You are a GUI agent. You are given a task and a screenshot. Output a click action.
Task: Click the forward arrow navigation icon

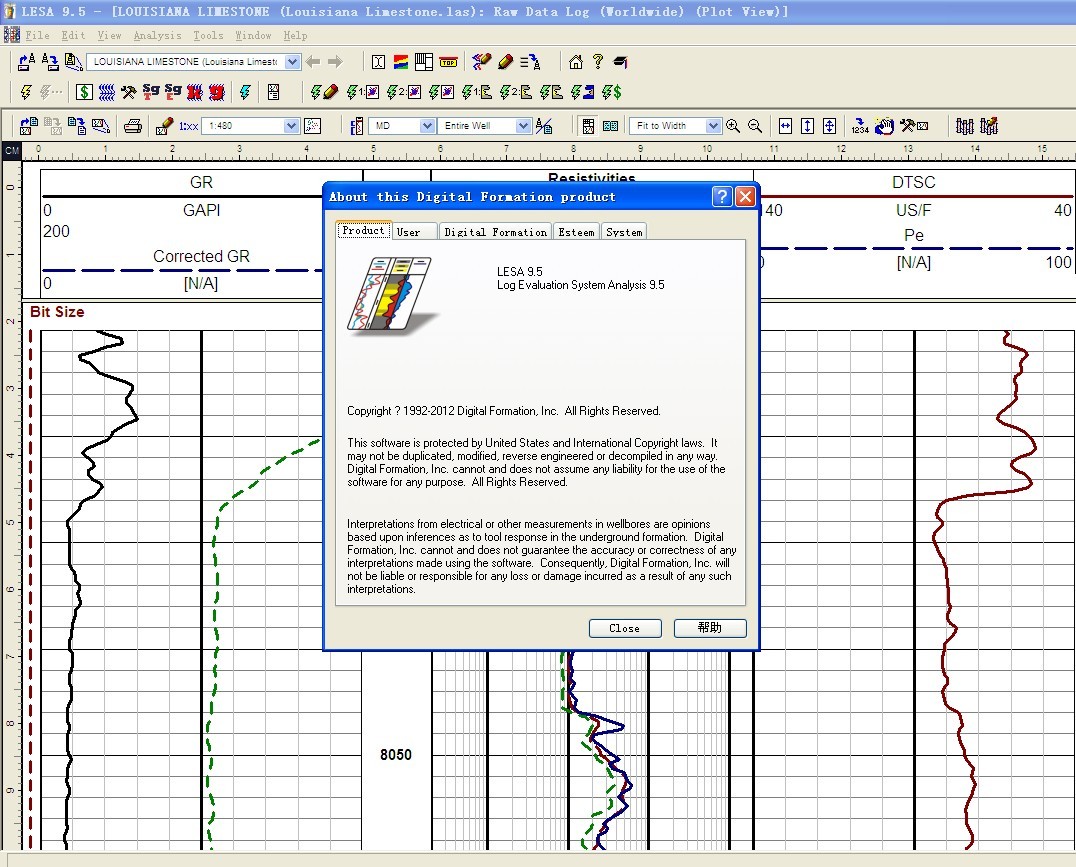click(336, 62)
